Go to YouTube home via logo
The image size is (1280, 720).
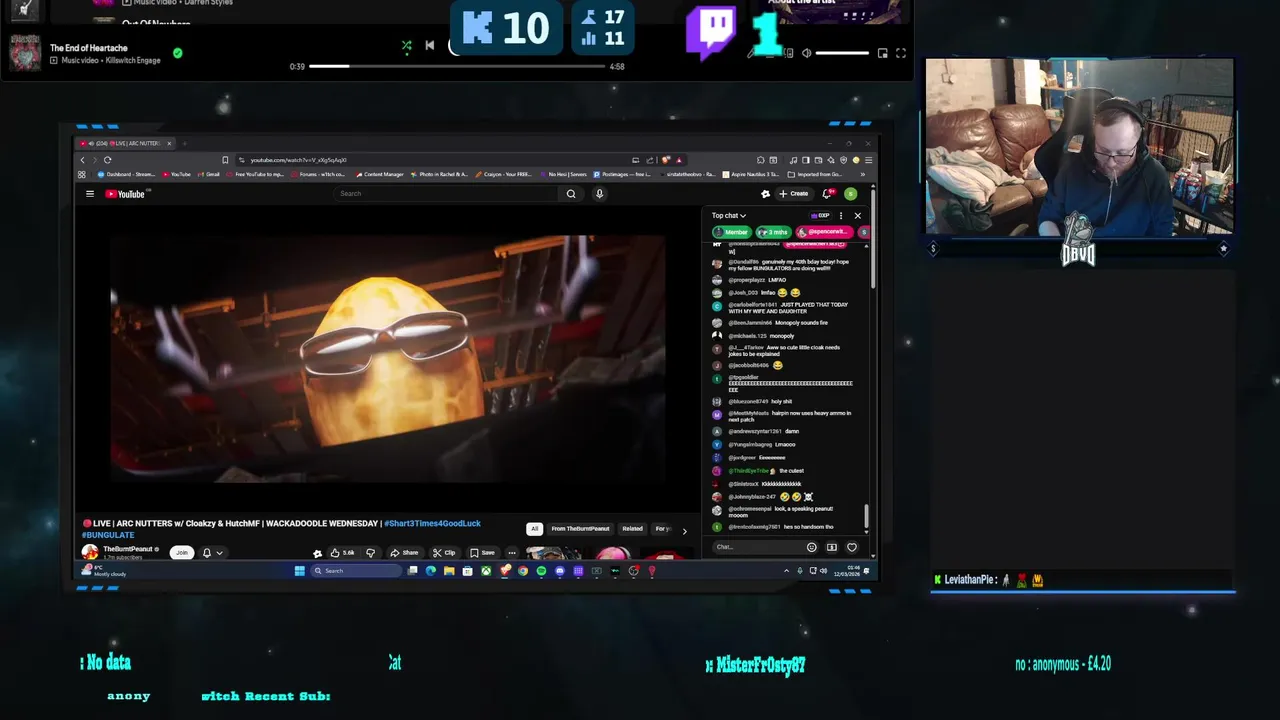pos(126,194)
